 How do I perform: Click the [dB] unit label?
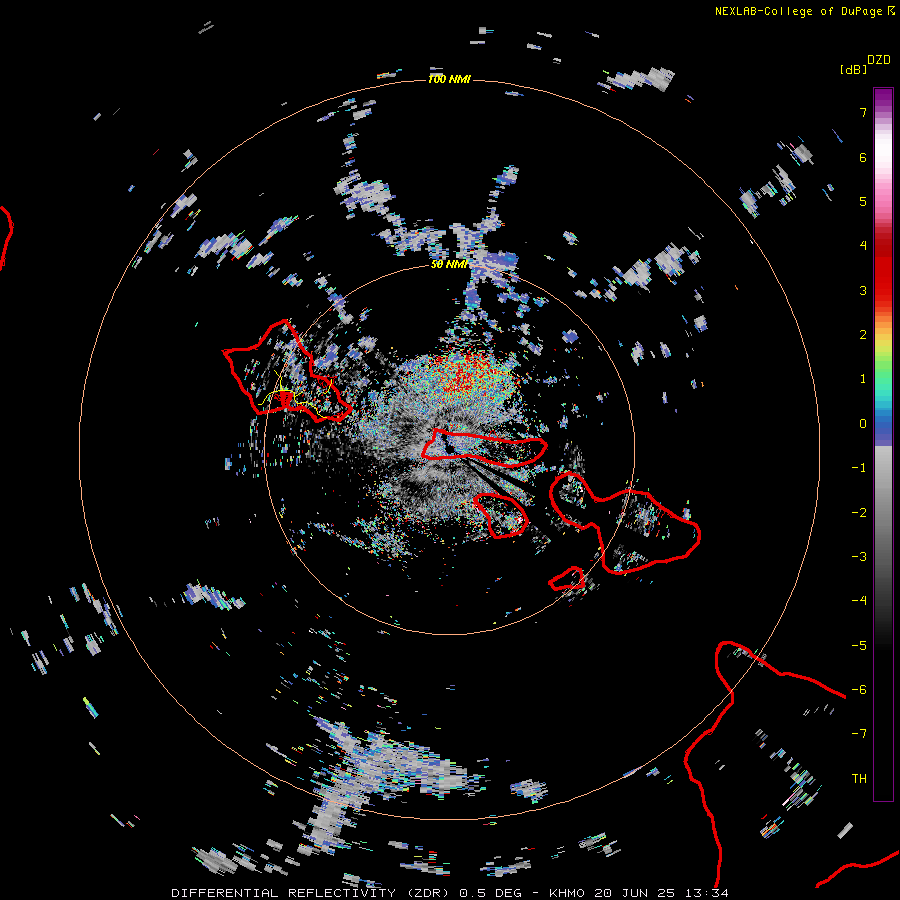[854, 69]
